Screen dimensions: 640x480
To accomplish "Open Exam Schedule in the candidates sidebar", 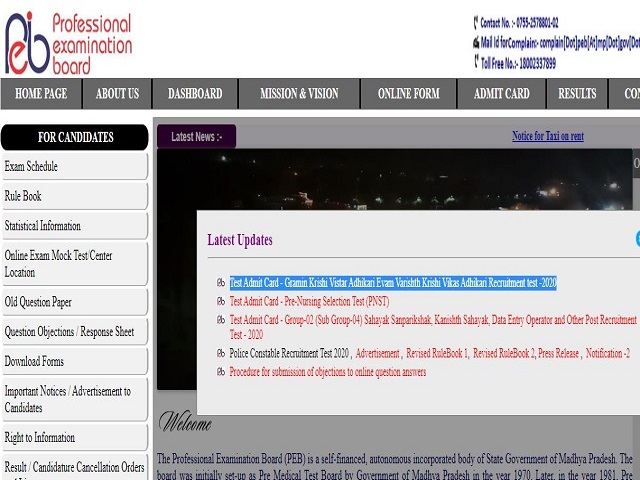I will pyautogui.click(x=75, y=167).
